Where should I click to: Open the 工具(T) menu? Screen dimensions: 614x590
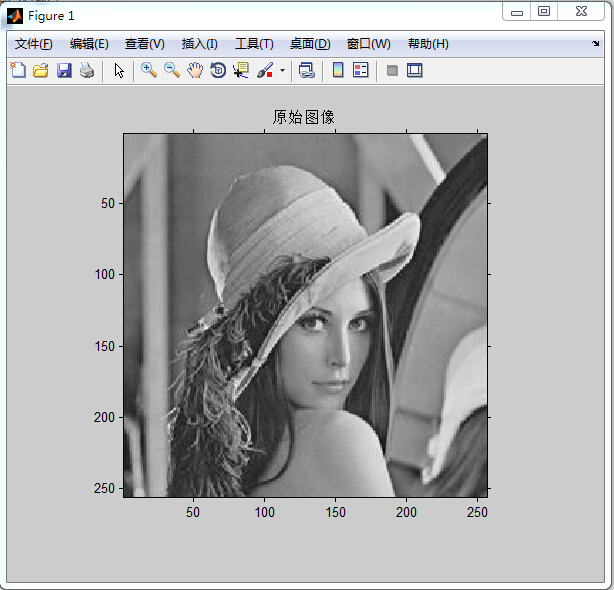[255, 44]
